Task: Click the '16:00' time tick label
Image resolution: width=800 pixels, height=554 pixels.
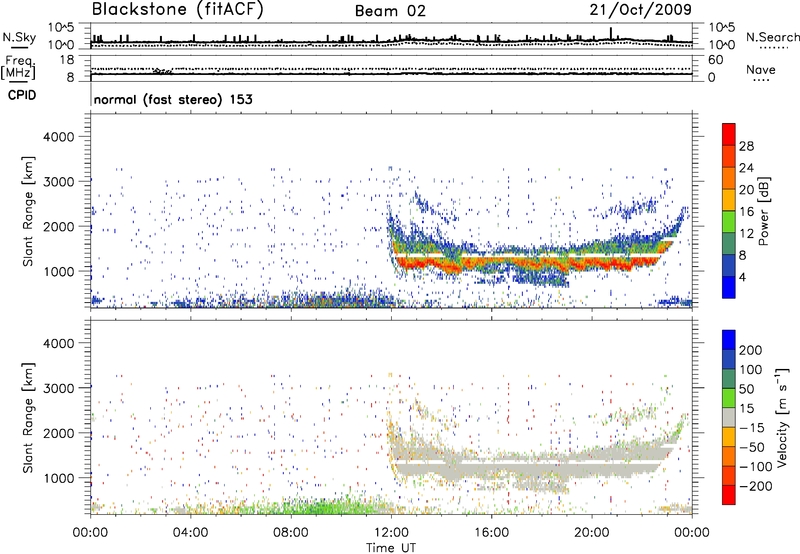Action: 491,532
